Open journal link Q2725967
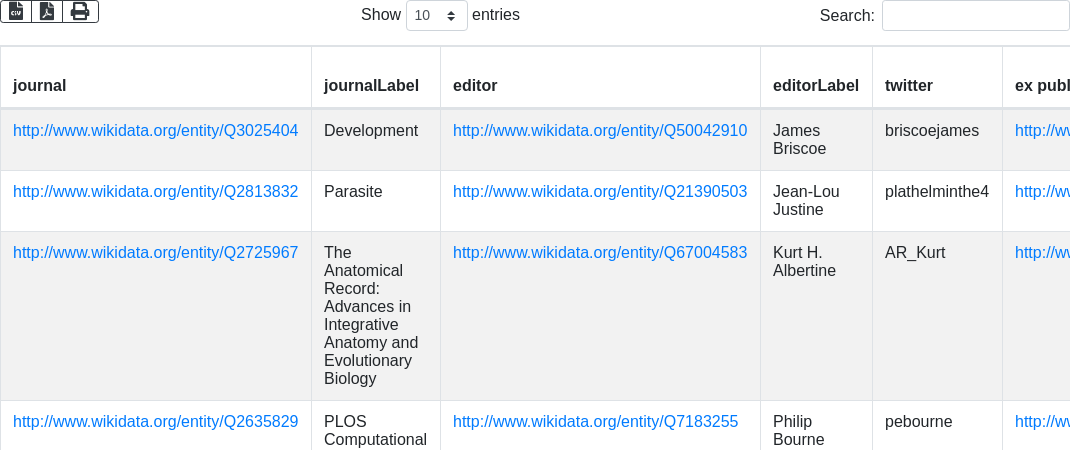 pyautogui.click(x=155, y=253)
